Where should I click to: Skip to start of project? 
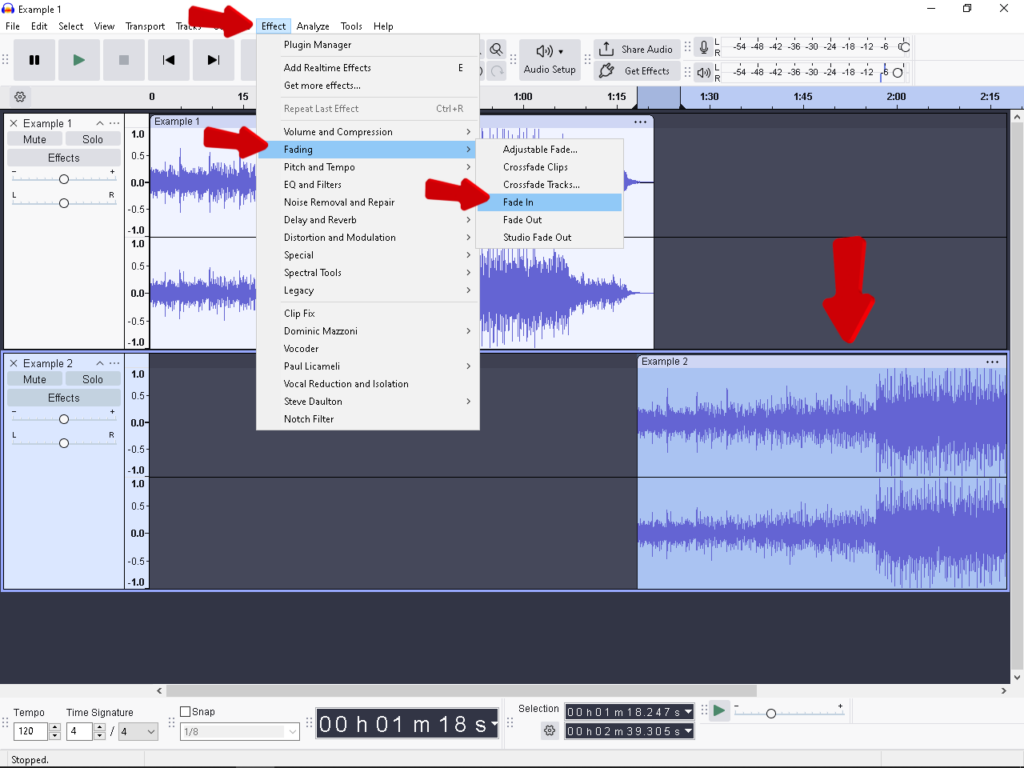click(x=168, y=60)
